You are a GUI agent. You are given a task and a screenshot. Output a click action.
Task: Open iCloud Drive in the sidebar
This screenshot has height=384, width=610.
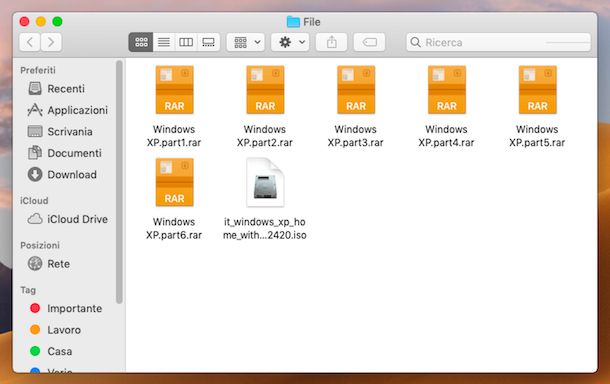coord(68,219)
